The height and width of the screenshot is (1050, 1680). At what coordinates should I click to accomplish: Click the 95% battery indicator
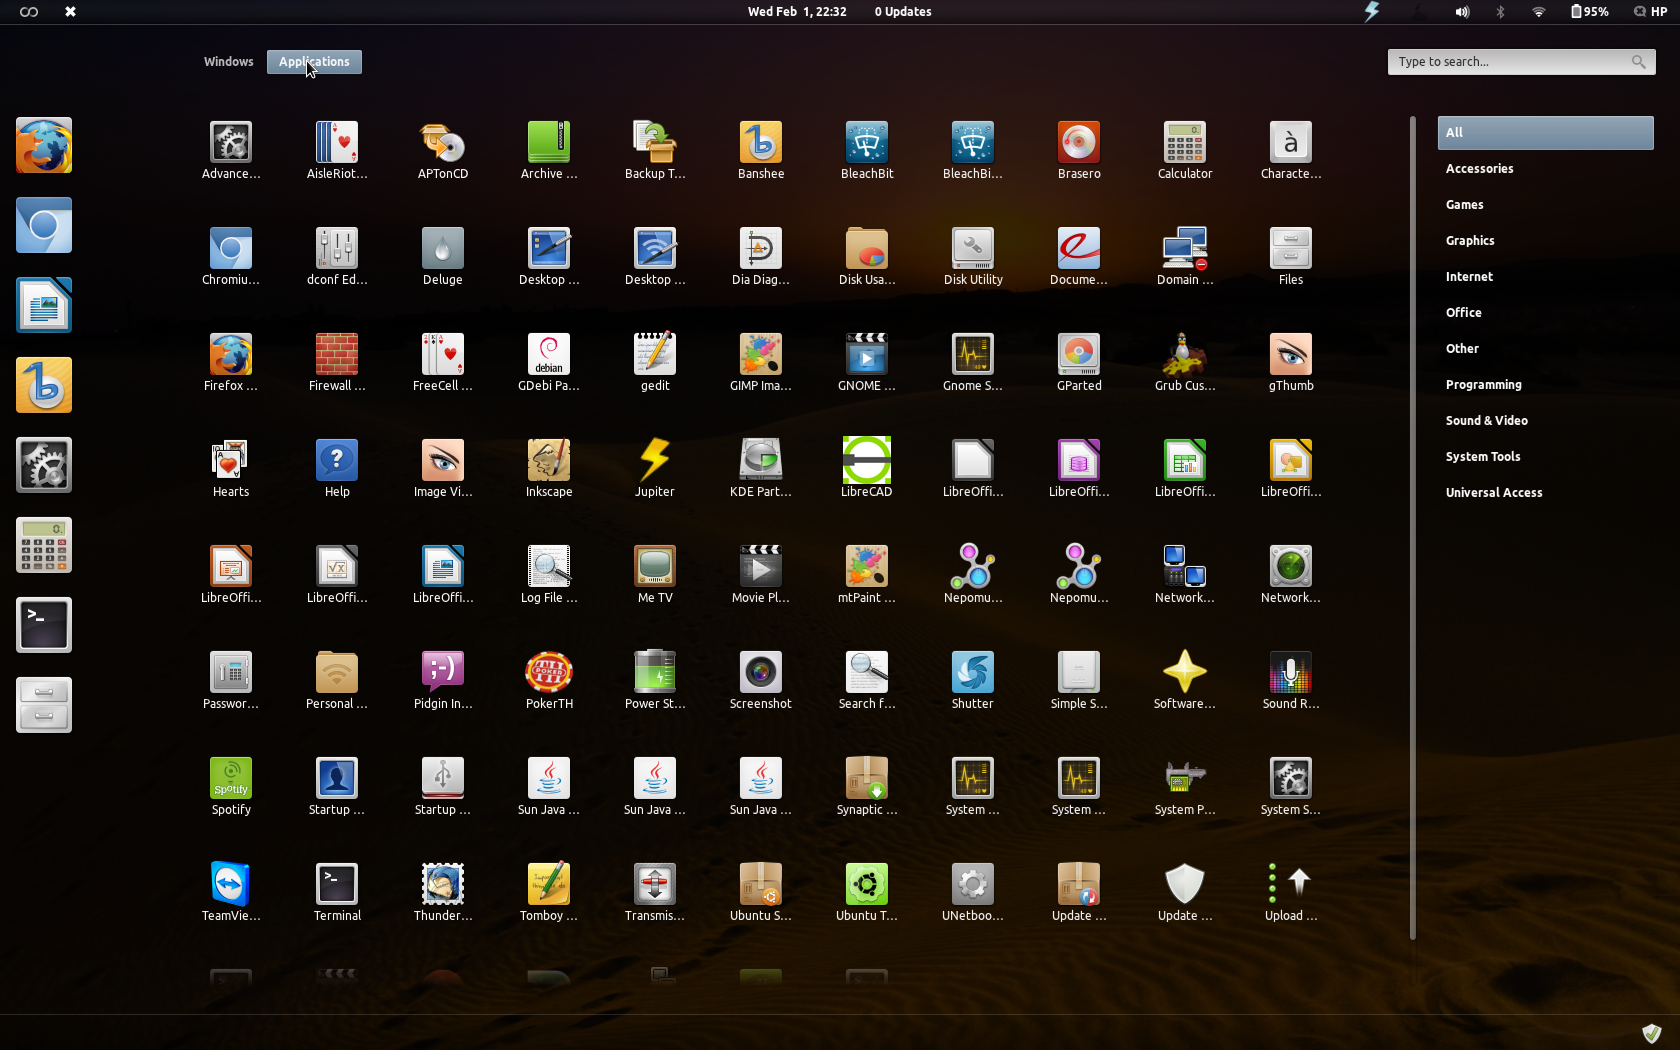pos(1589,12)
